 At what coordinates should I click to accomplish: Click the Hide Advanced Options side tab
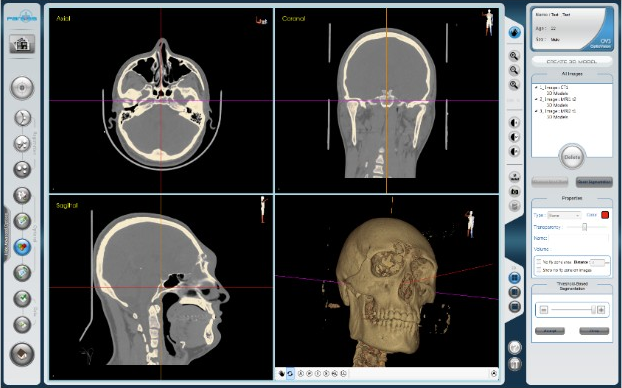pyautogui.click(x=6, y=234)
